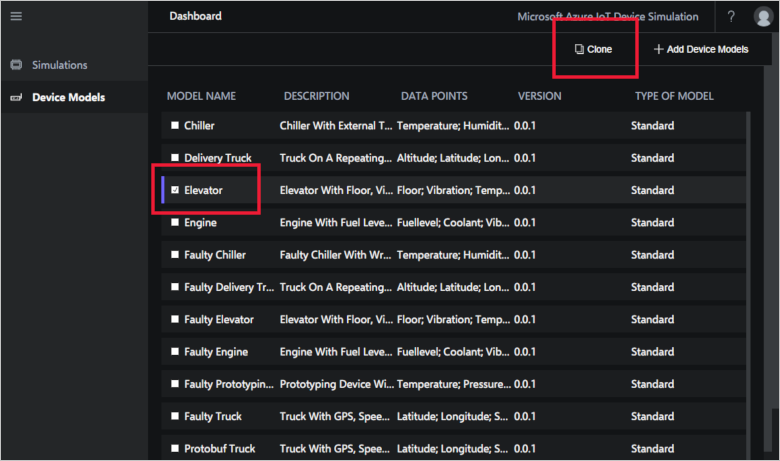Click the VERSION column header
Screen dimensions: 780x461
[539, 96]
